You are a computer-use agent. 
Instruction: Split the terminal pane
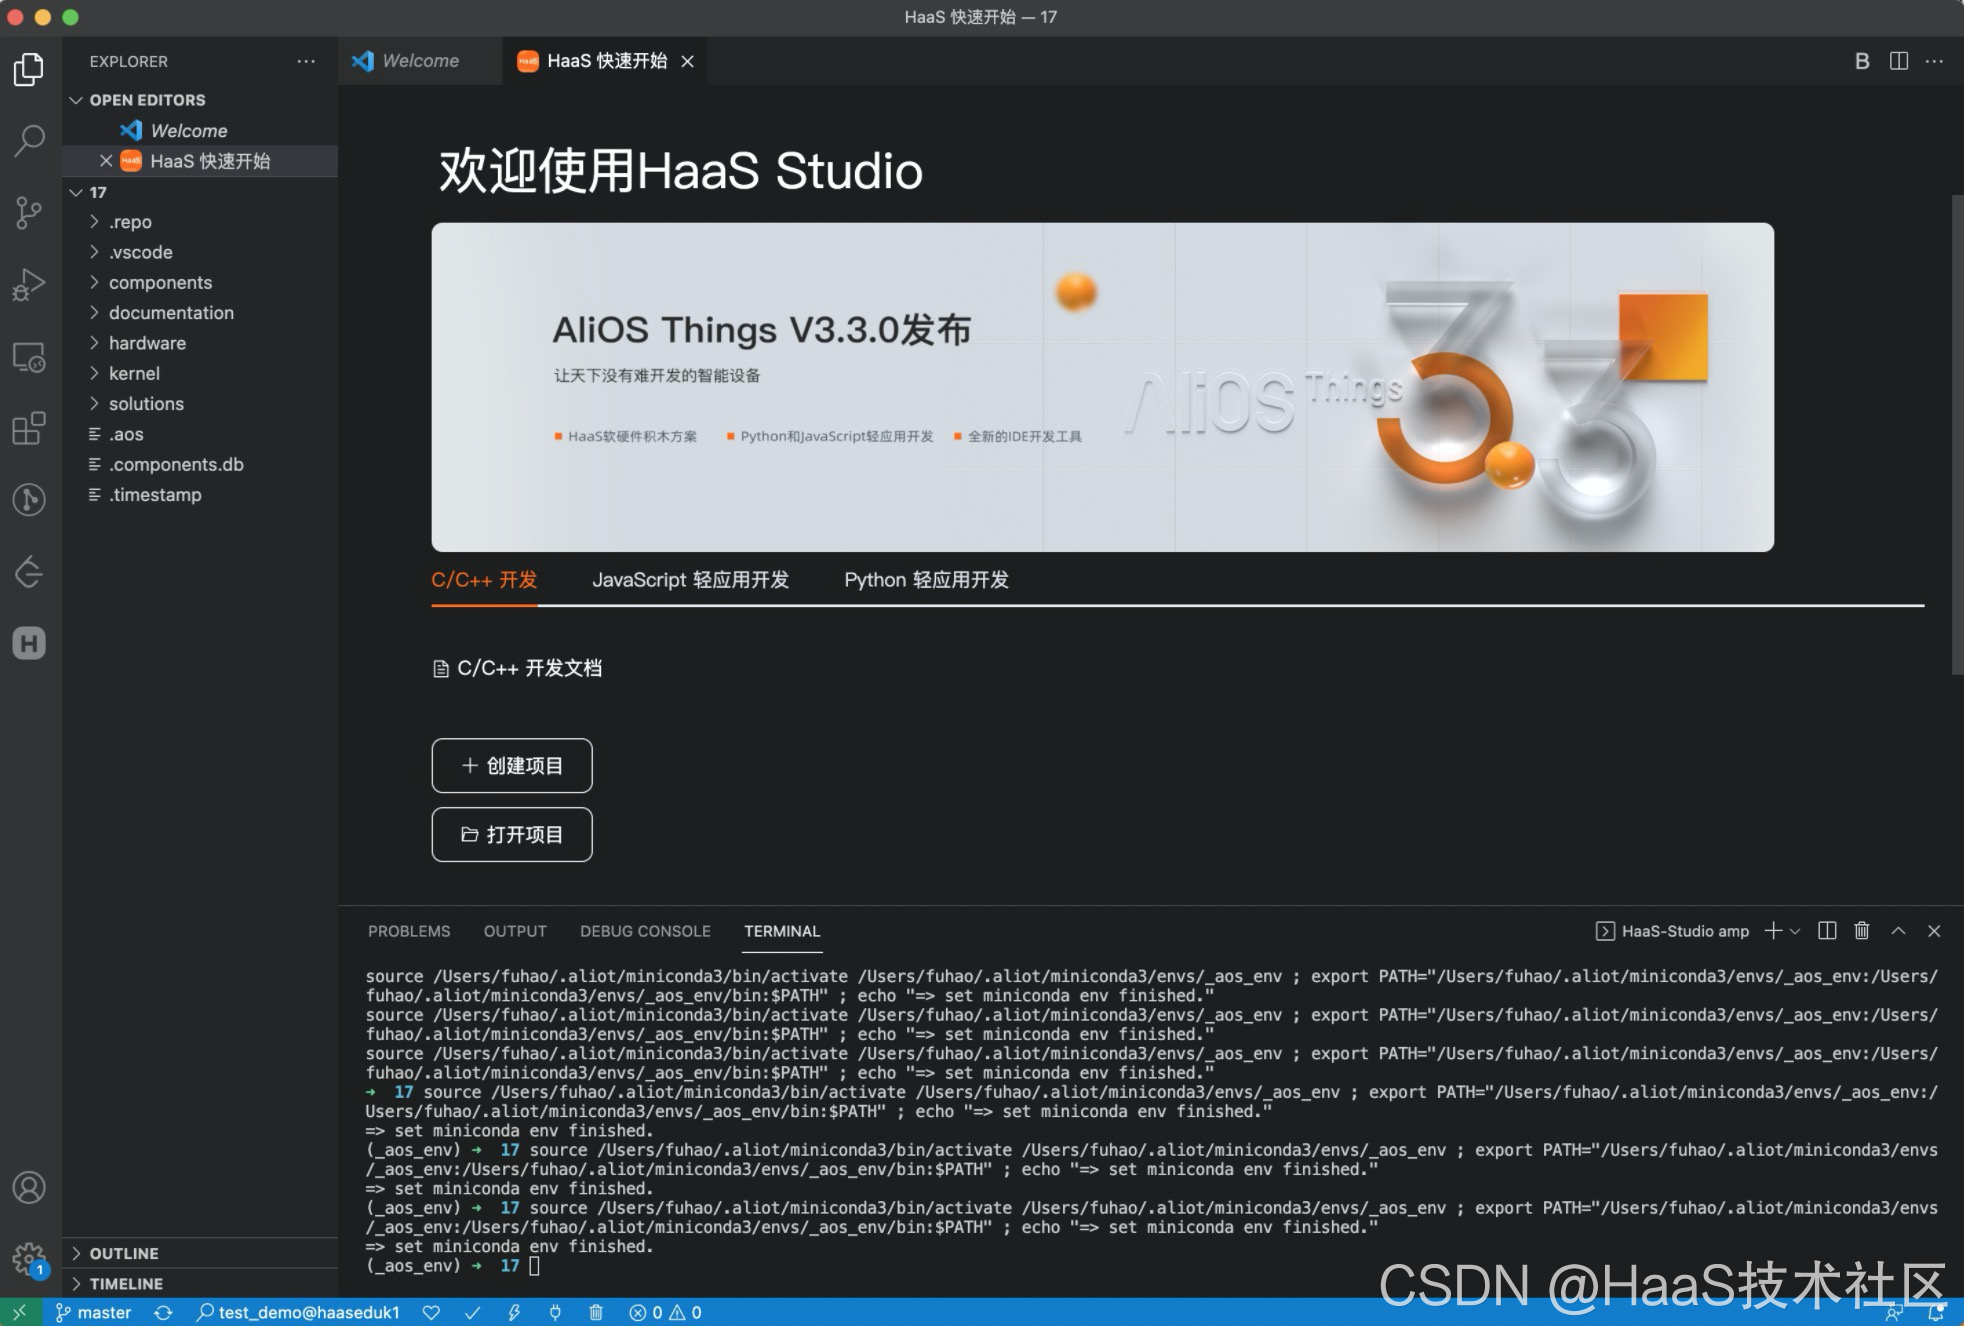coord(1827,931)
